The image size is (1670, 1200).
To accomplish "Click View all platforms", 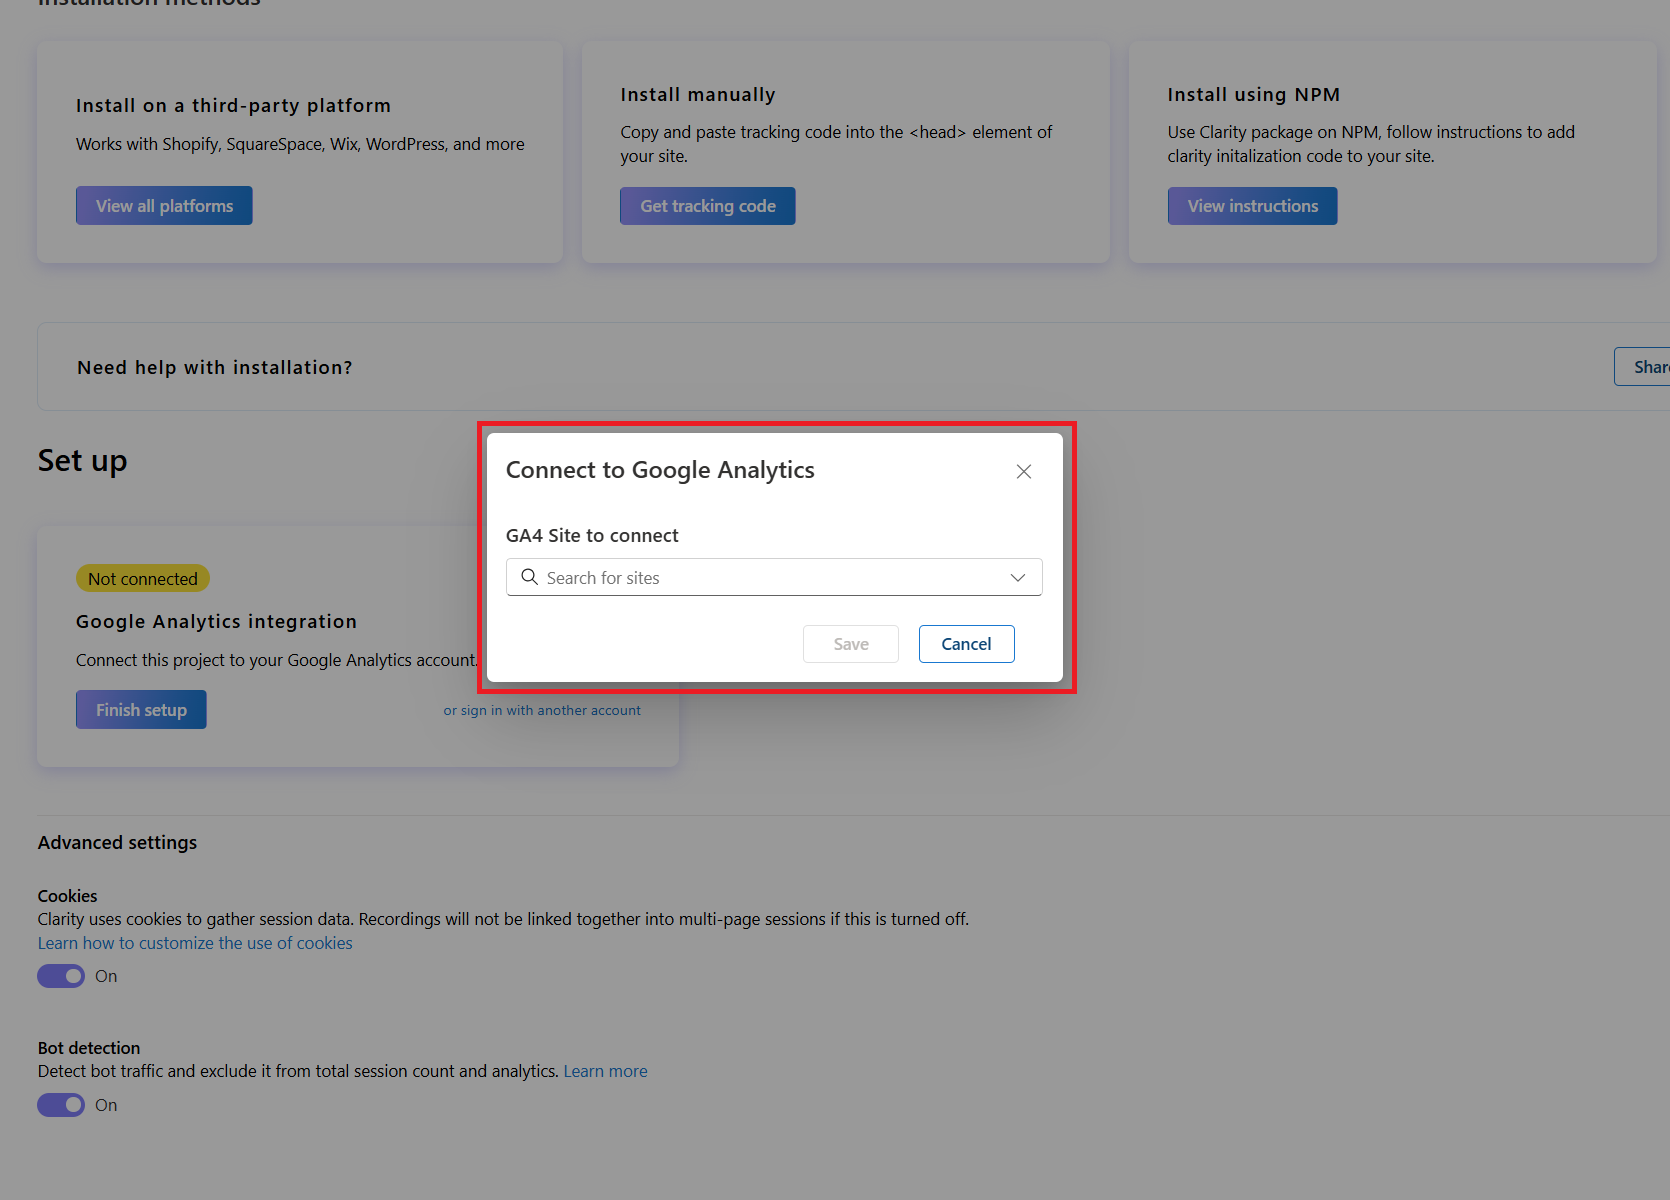I will [163, 205].
